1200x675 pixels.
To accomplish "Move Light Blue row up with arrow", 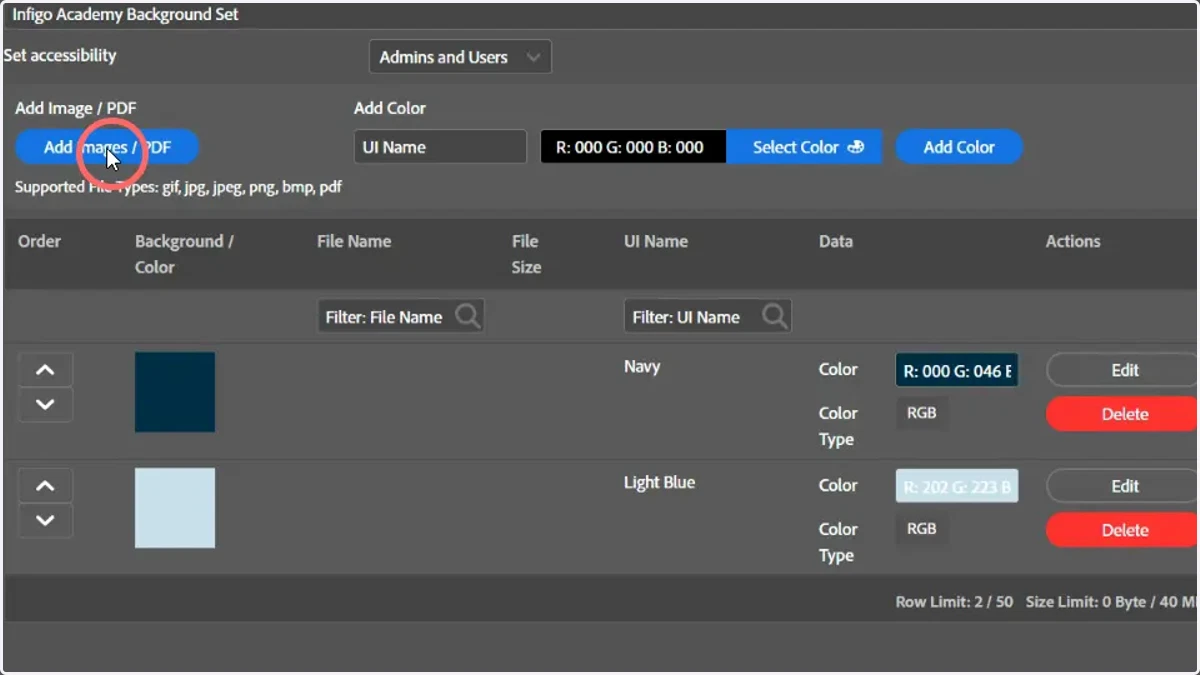I will coord(45,486).
